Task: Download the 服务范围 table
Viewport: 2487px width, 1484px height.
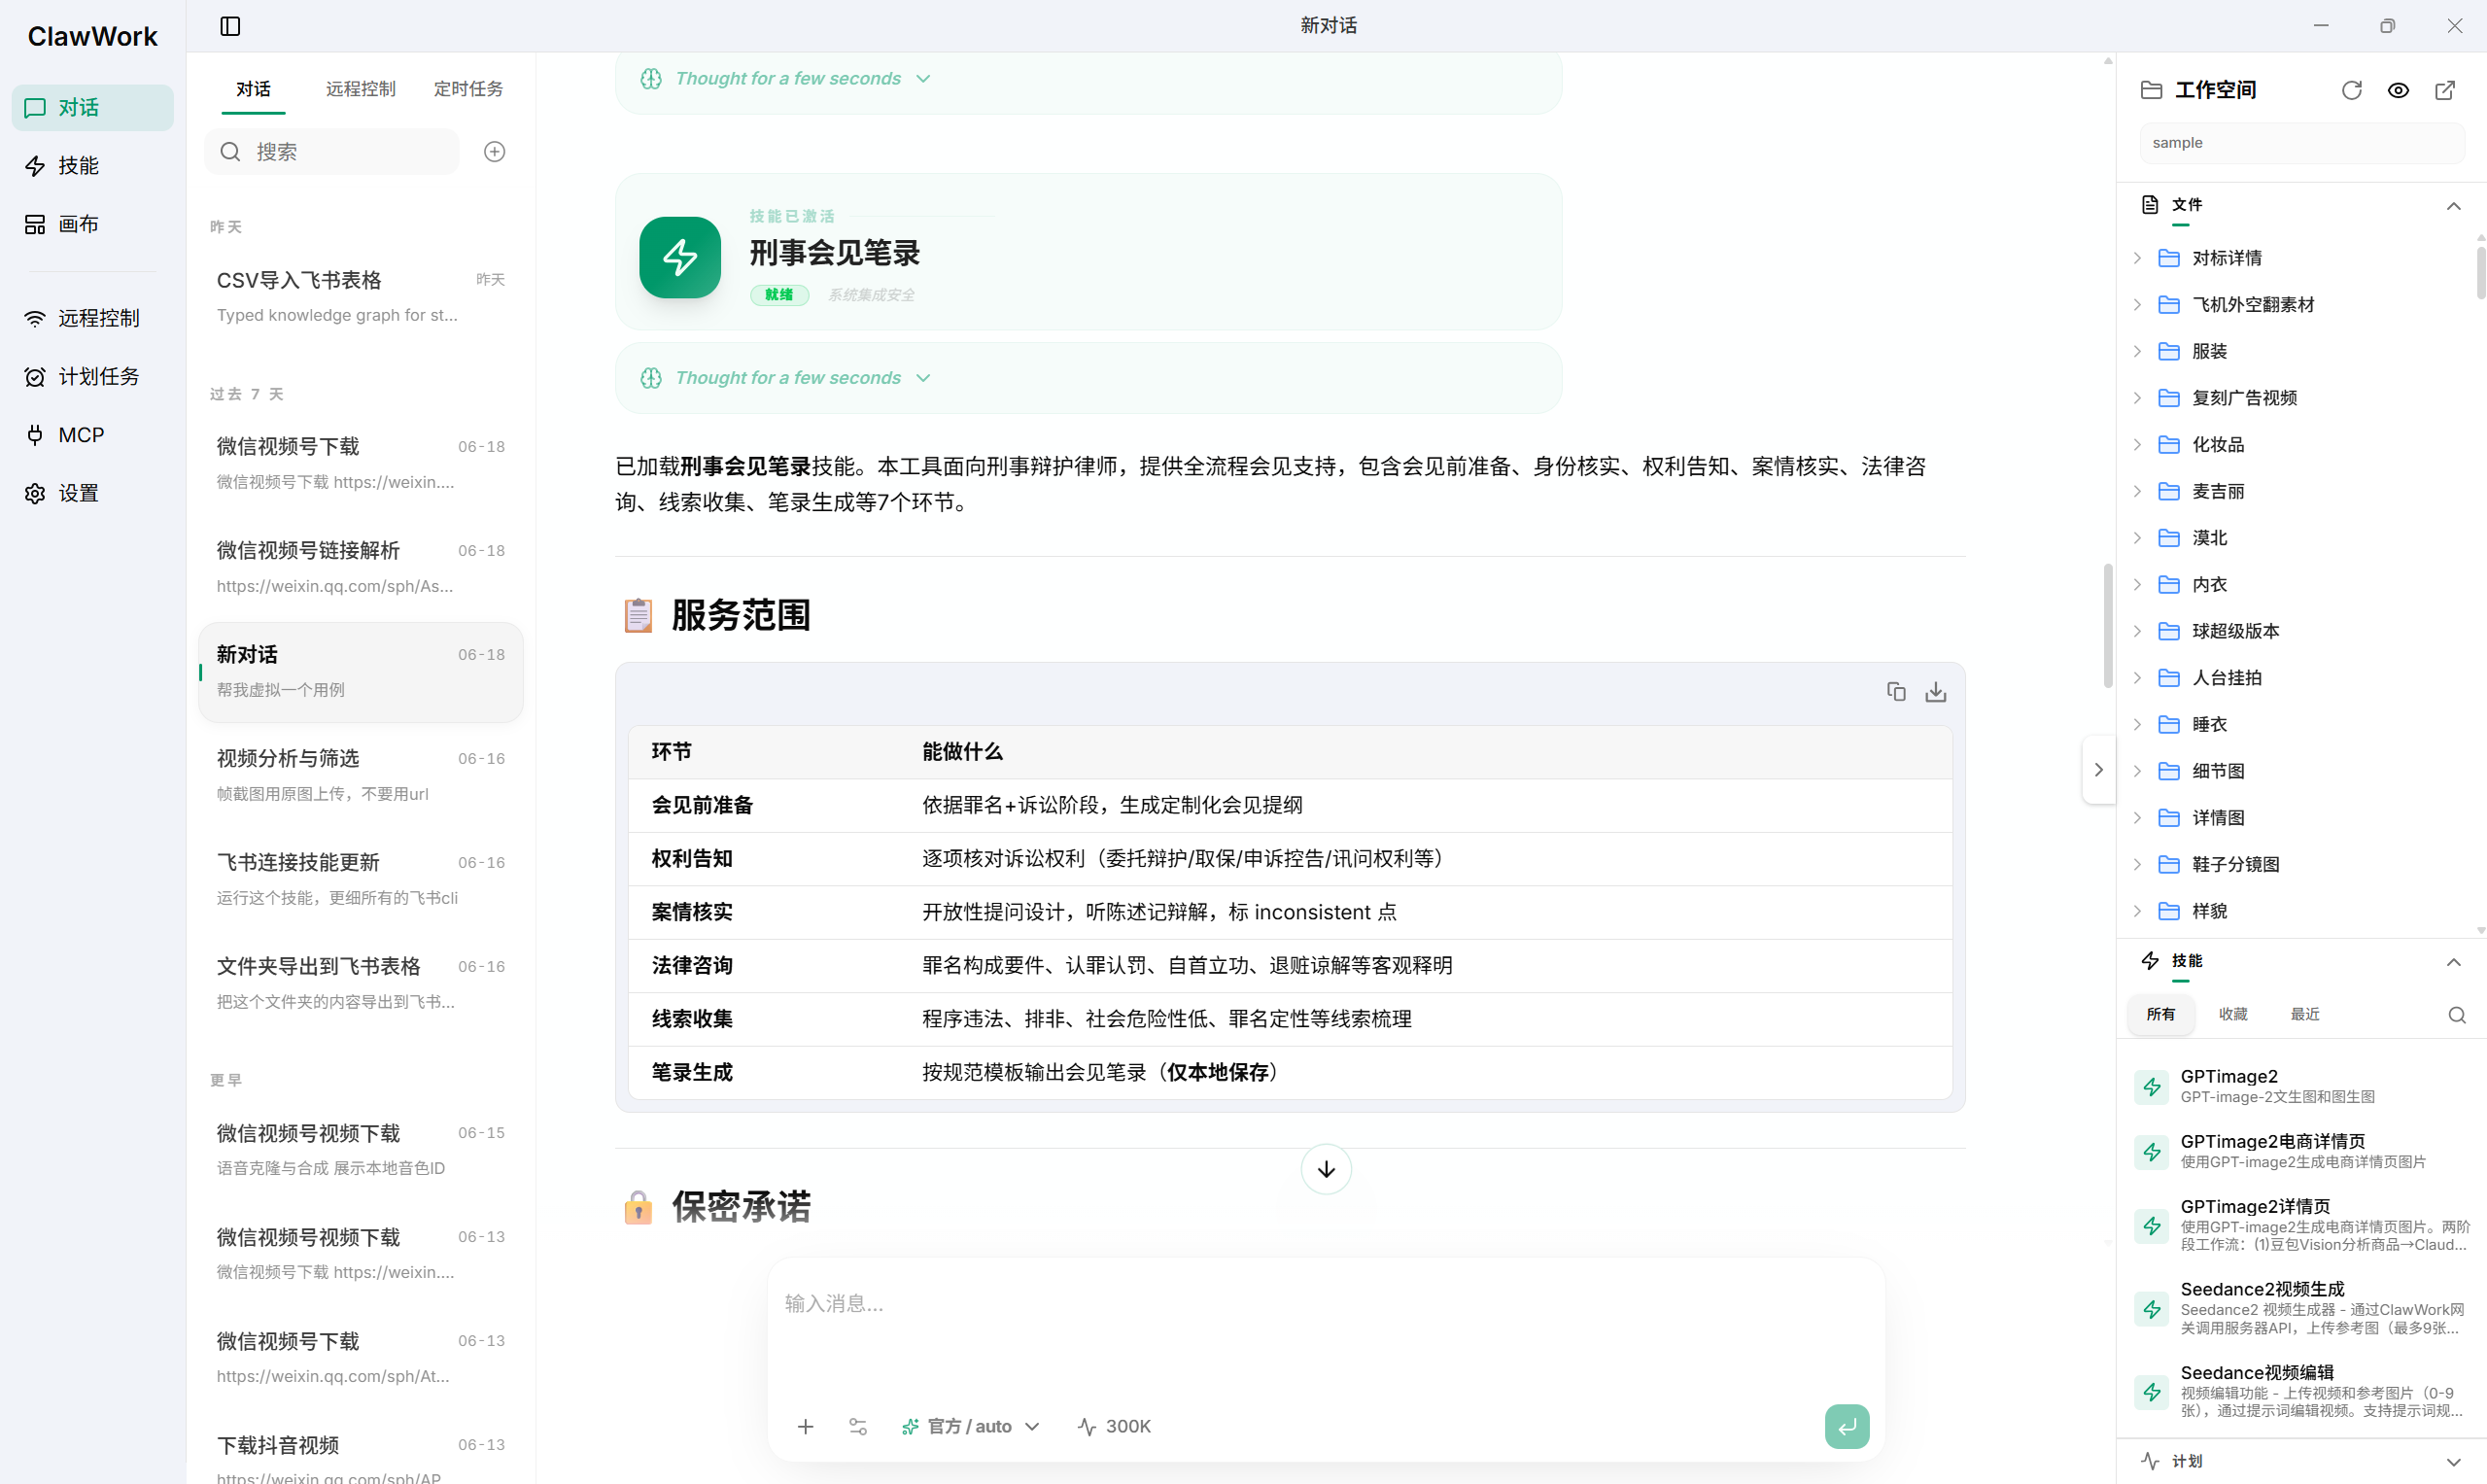Action: [x=1936, y=692]
